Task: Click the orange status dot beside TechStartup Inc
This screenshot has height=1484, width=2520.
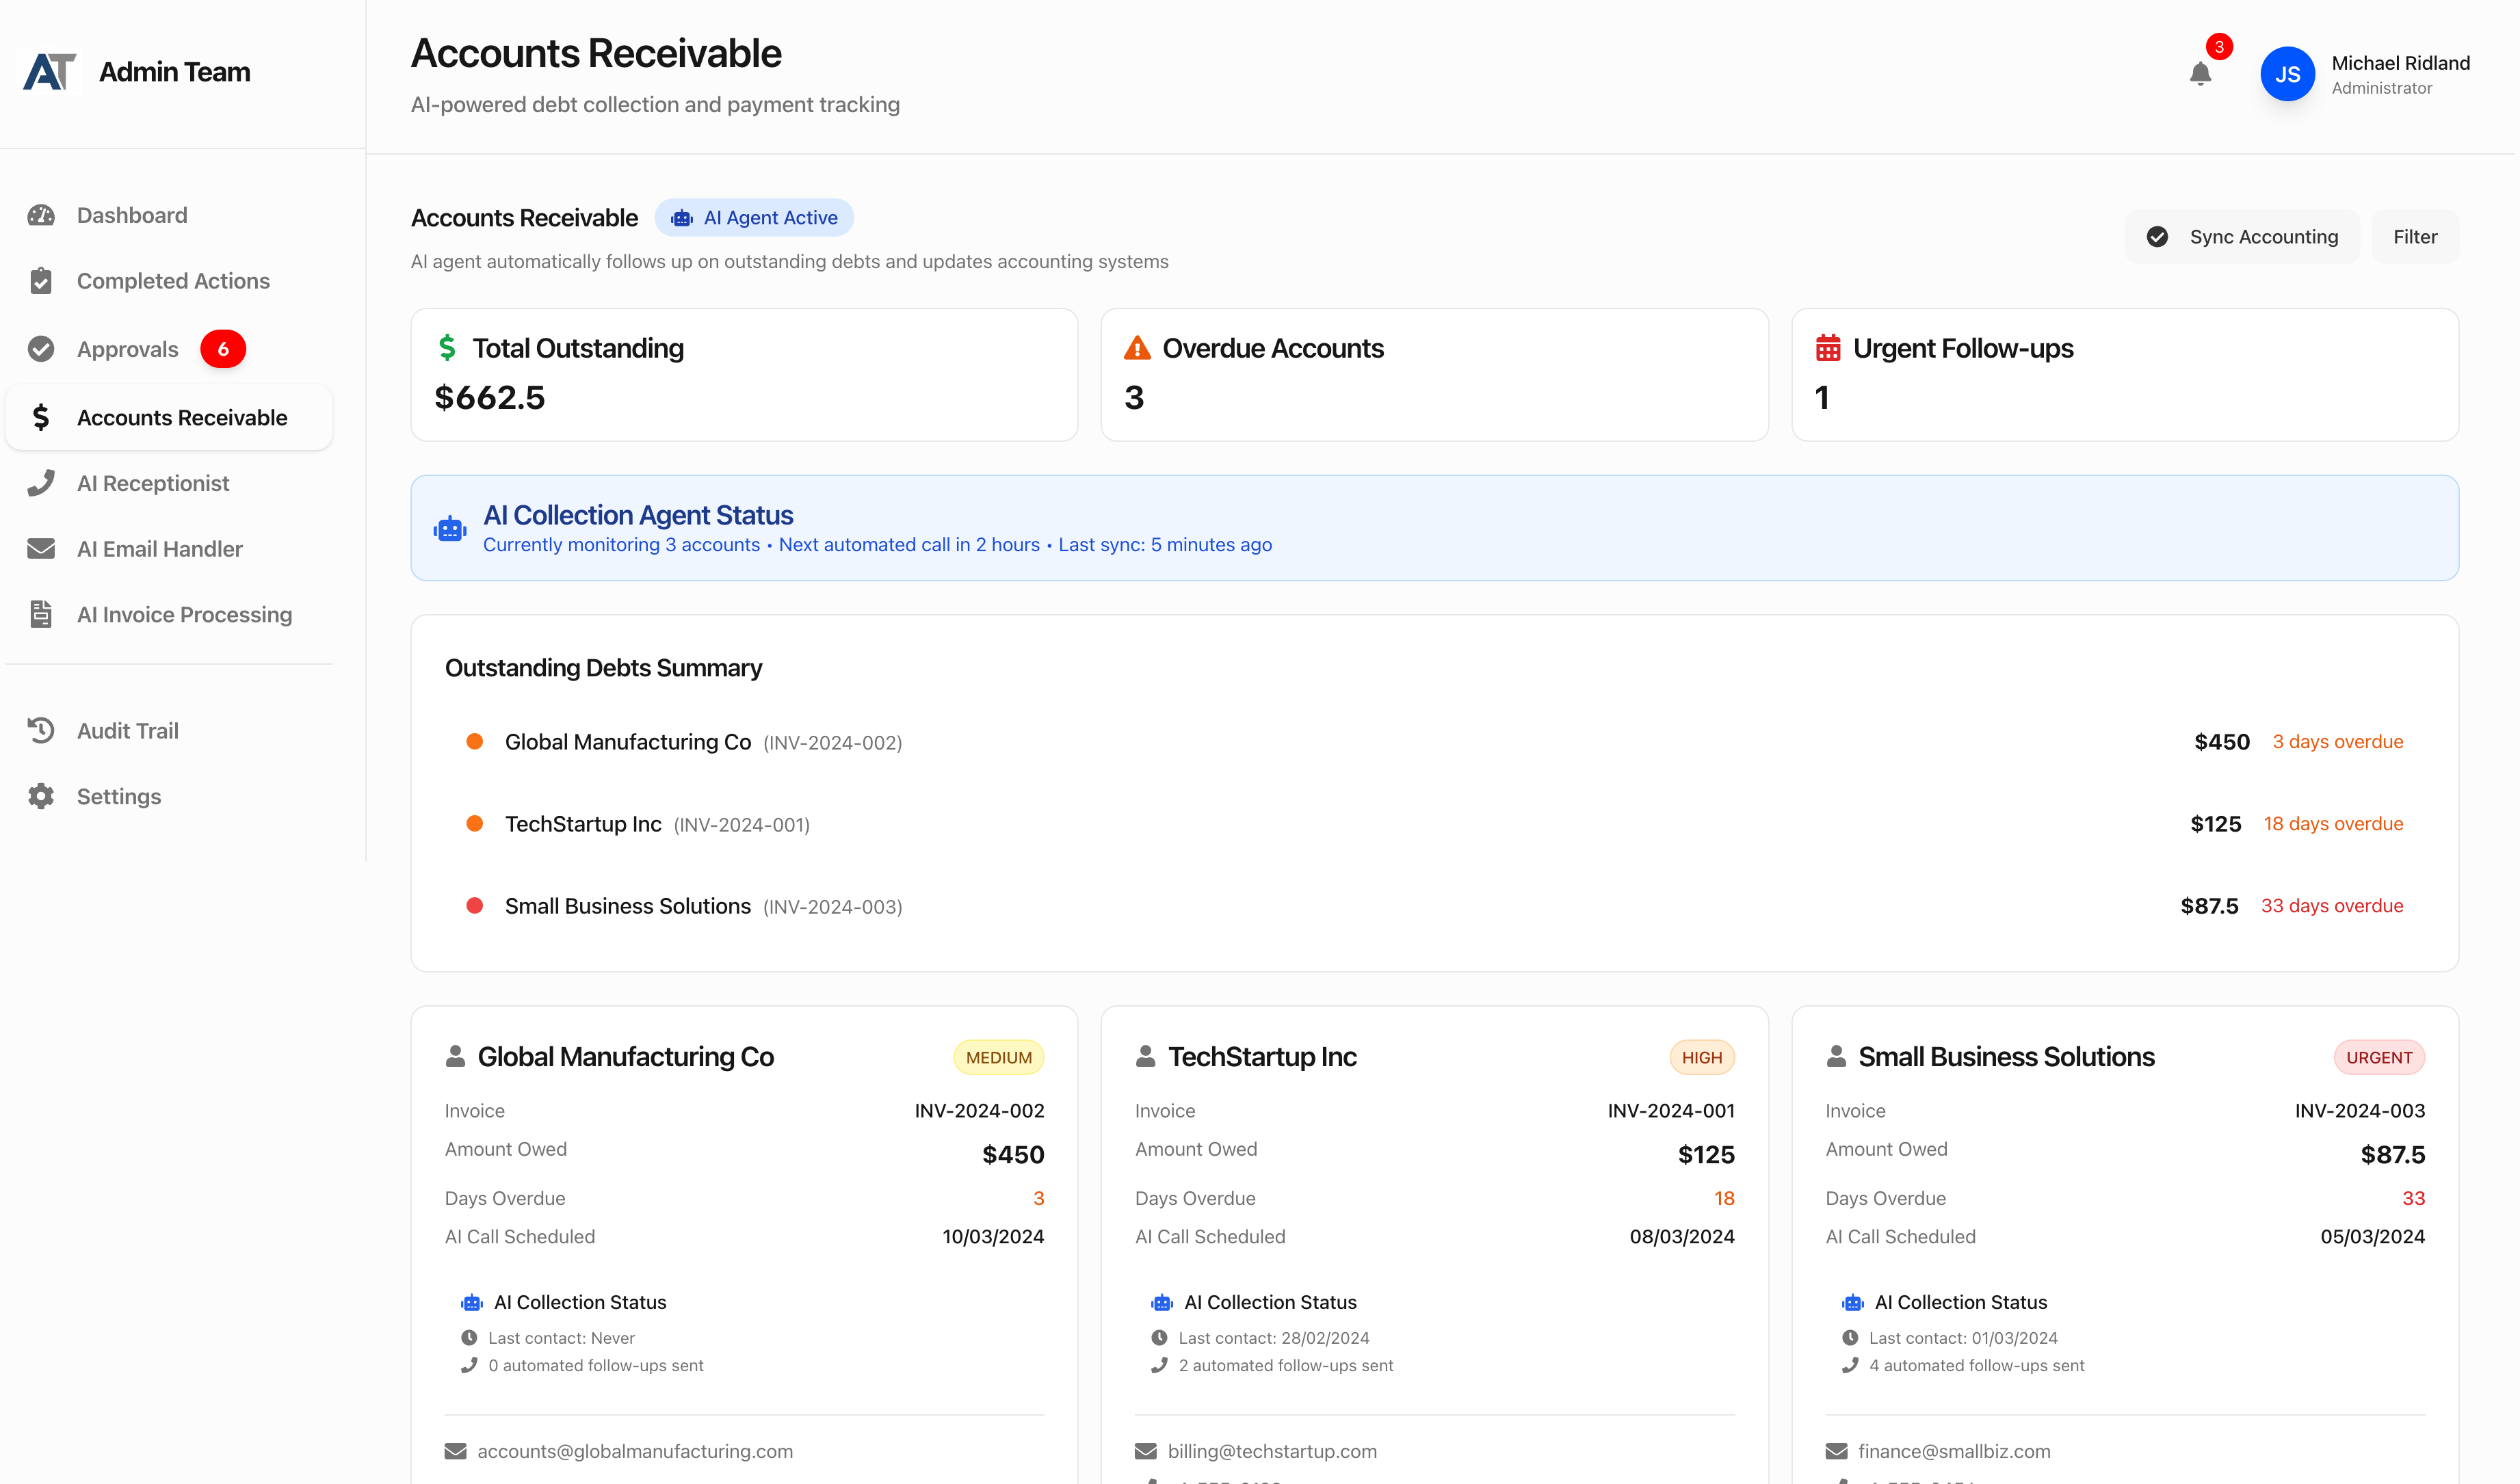Action: click(475, 823)
